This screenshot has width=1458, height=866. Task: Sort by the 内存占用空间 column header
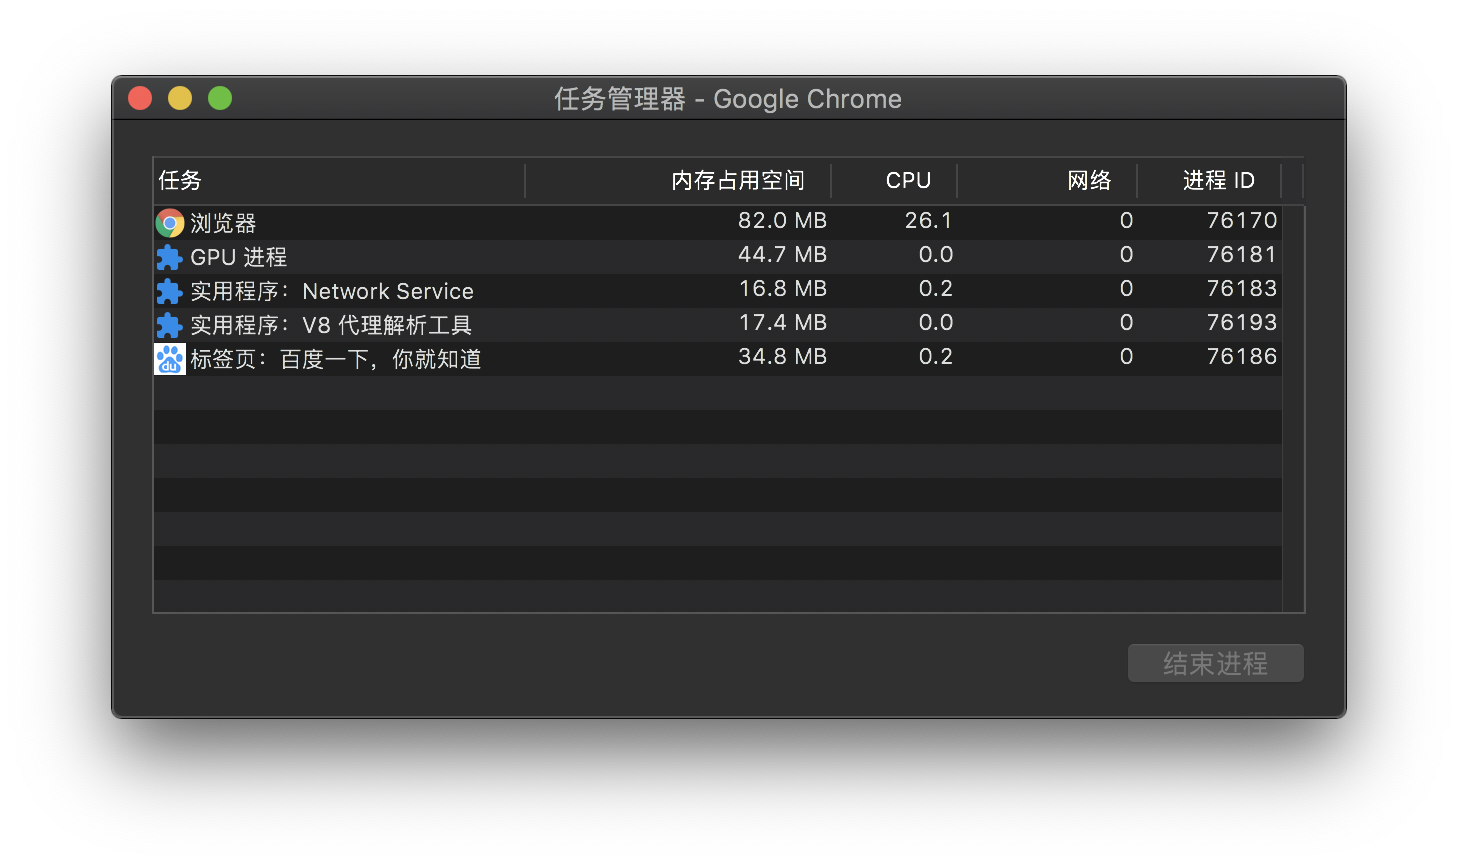737,180
